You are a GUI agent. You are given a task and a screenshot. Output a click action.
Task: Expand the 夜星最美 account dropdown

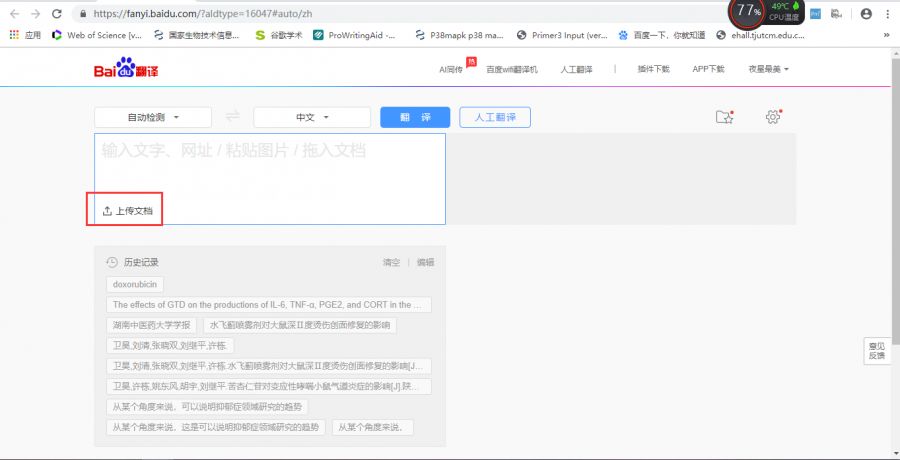point(769,69)
